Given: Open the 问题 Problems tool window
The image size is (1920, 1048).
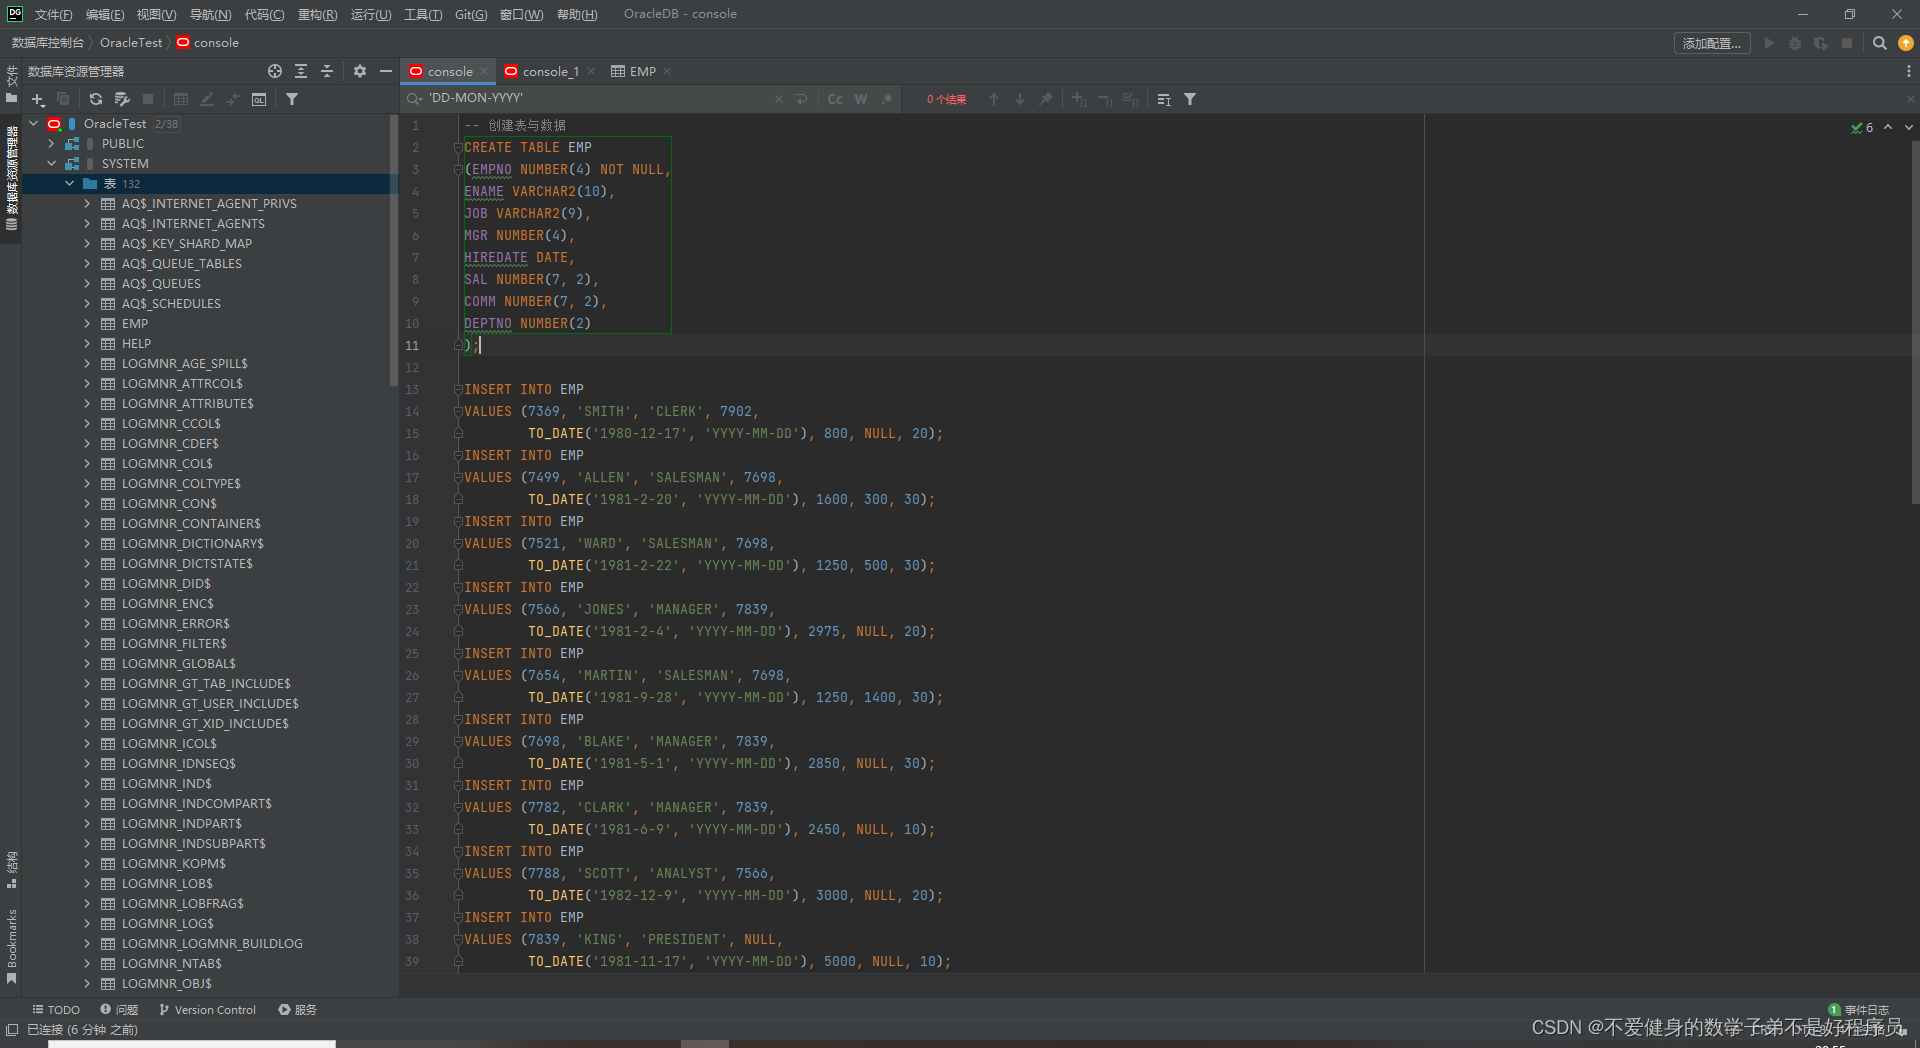Looking at the screenshot, I should tap(119, 1009).
